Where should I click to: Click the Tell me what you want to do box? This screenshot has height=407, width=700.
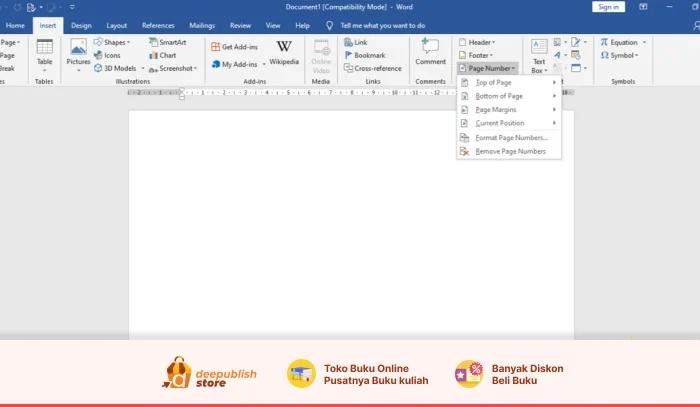click(x=383, y=25)
